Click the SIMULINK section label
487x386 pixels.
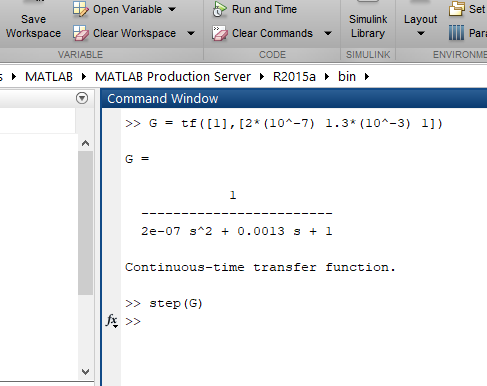pyautogui.click(x=368, y=54)
